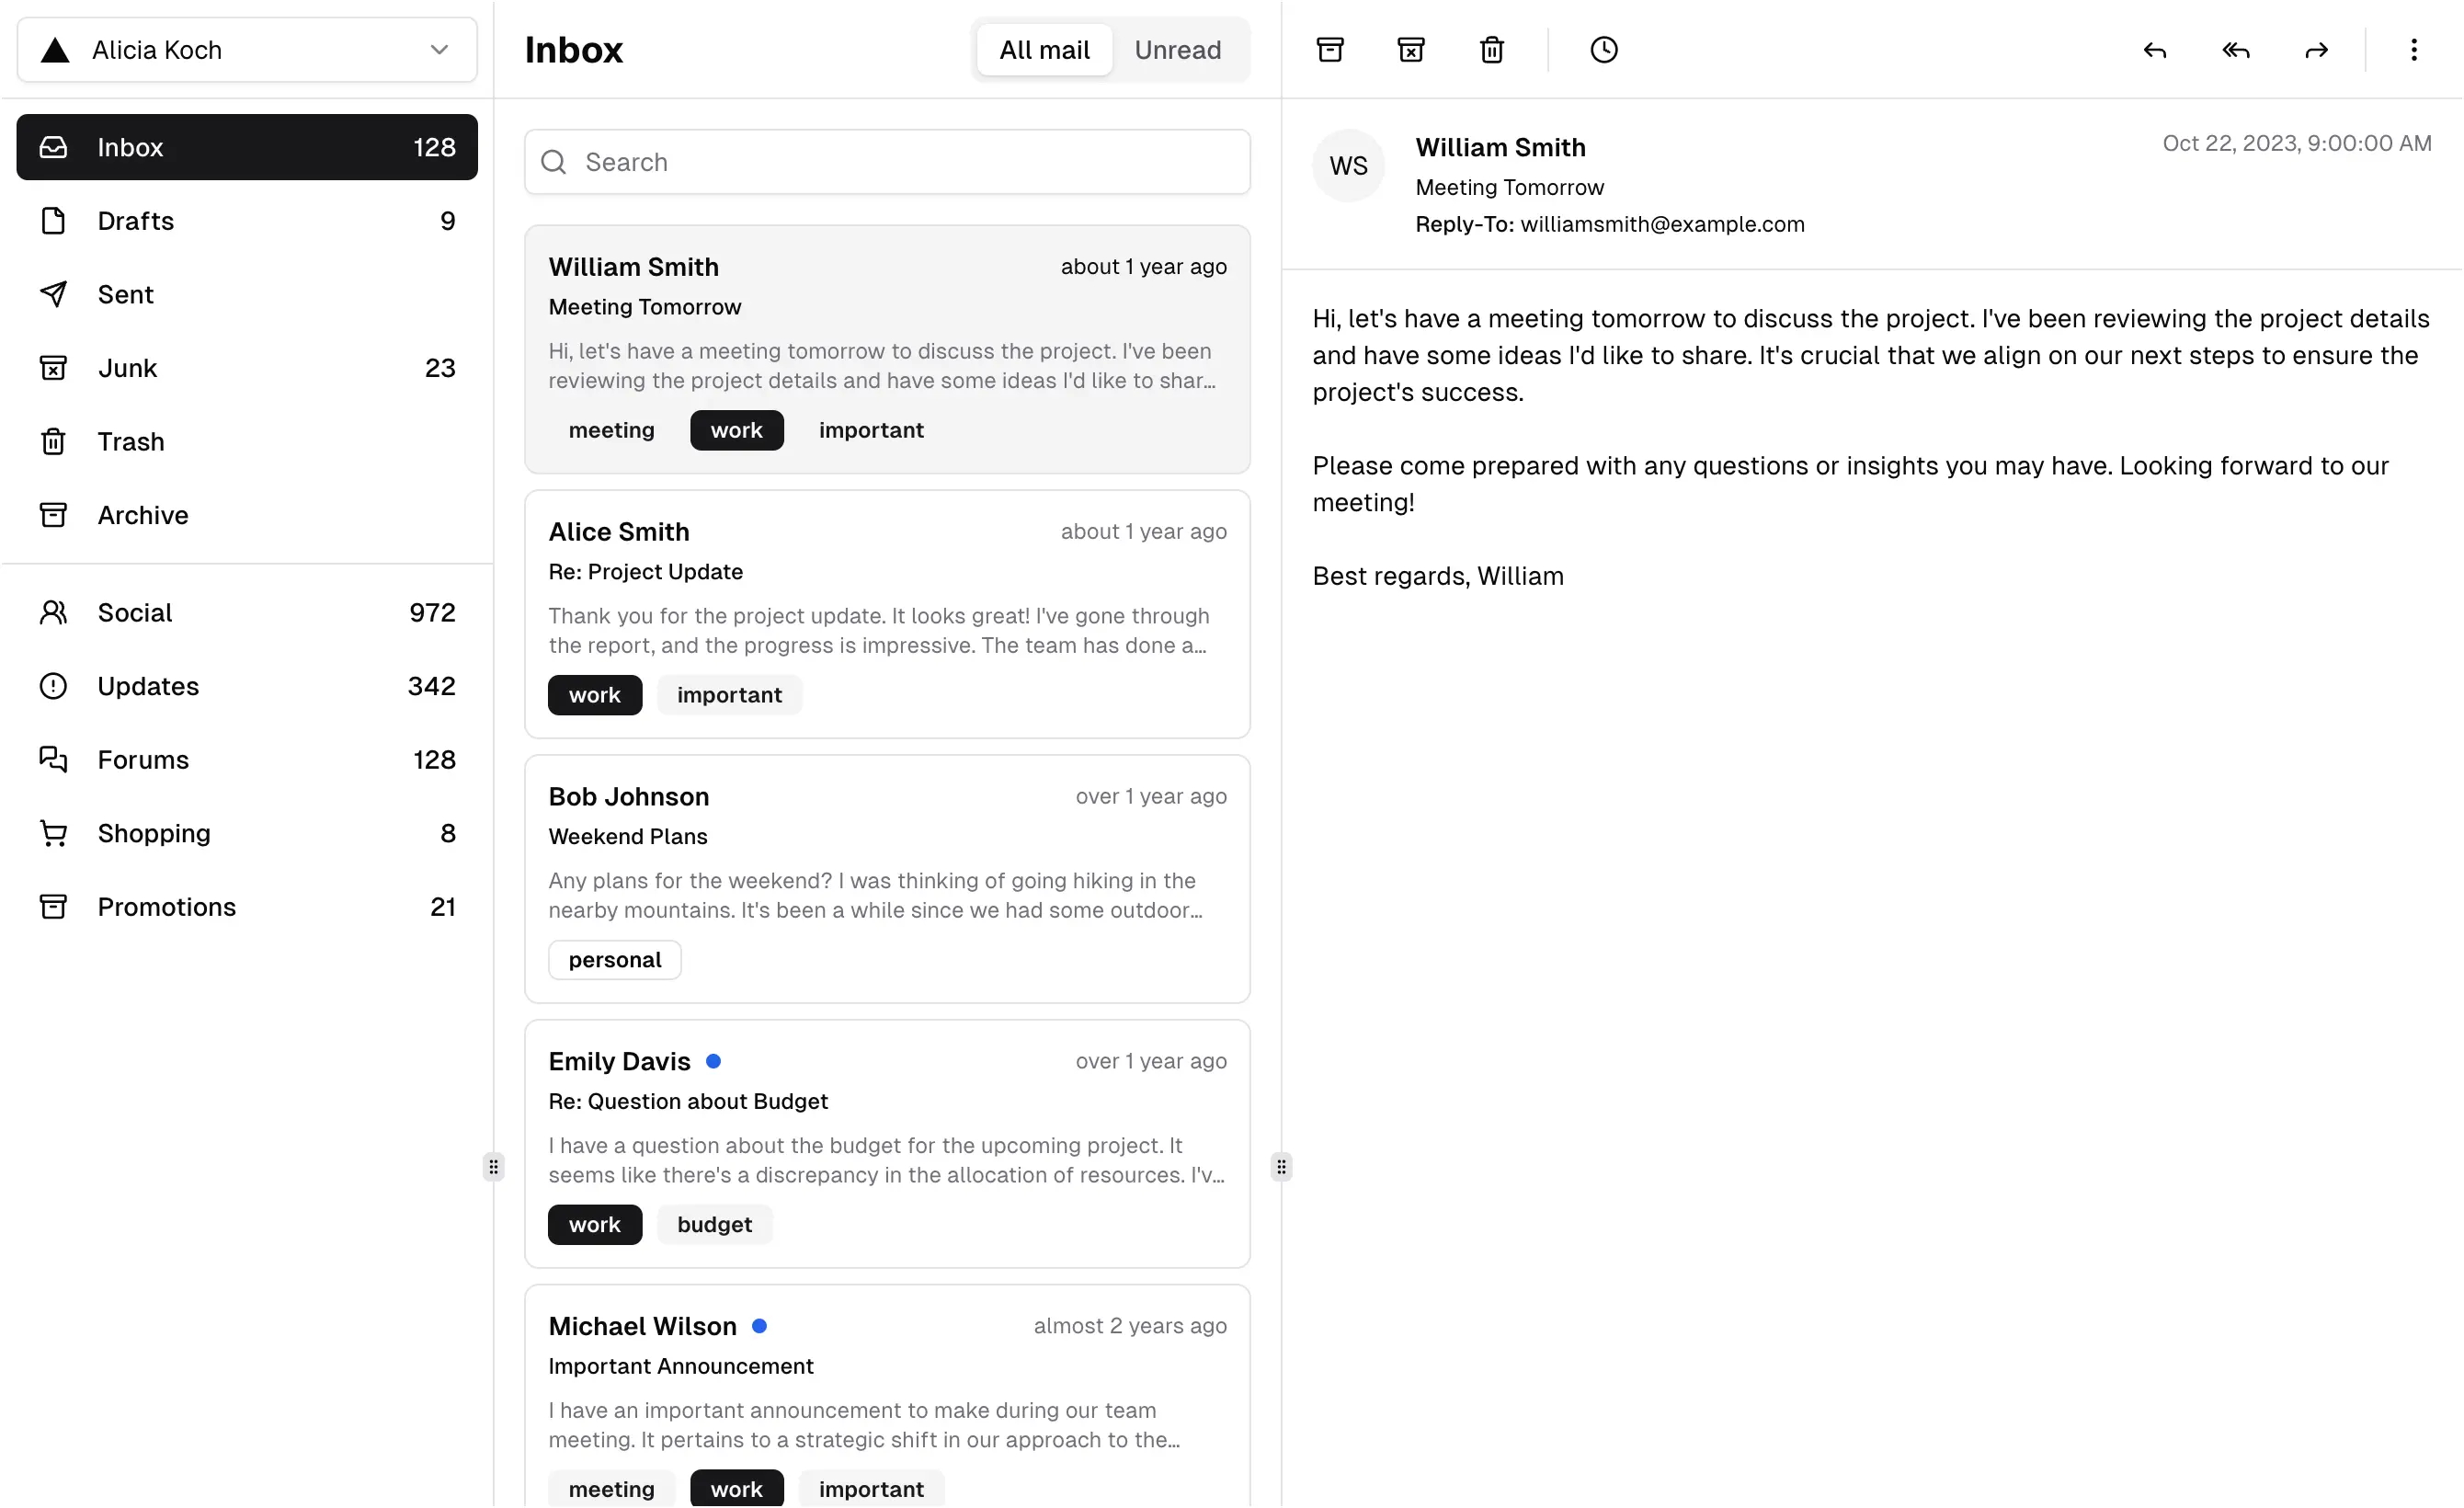
Task: Click the reply all double-arrow icon
Action: [x=2235, y=49]
